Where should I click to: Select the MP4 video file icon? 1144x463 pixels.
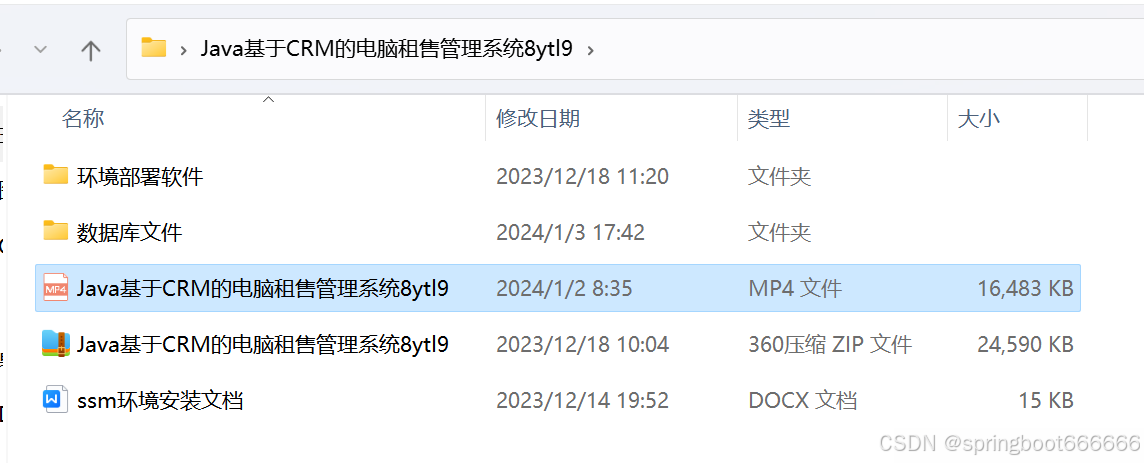[x=55, y=288]
